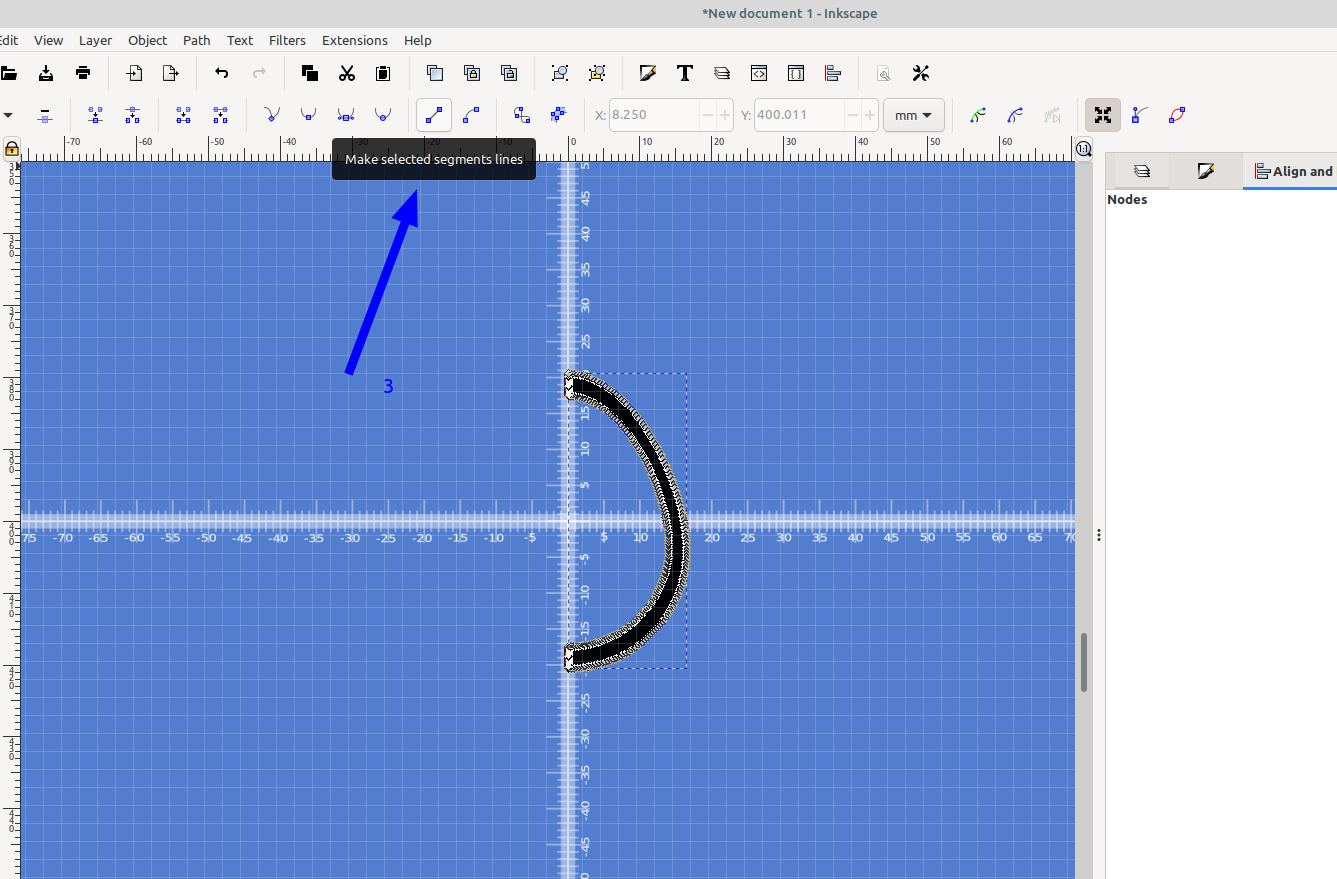1337x879 pixels.
Task: Join selected nodes icon
Action: (x=95, y=115)
